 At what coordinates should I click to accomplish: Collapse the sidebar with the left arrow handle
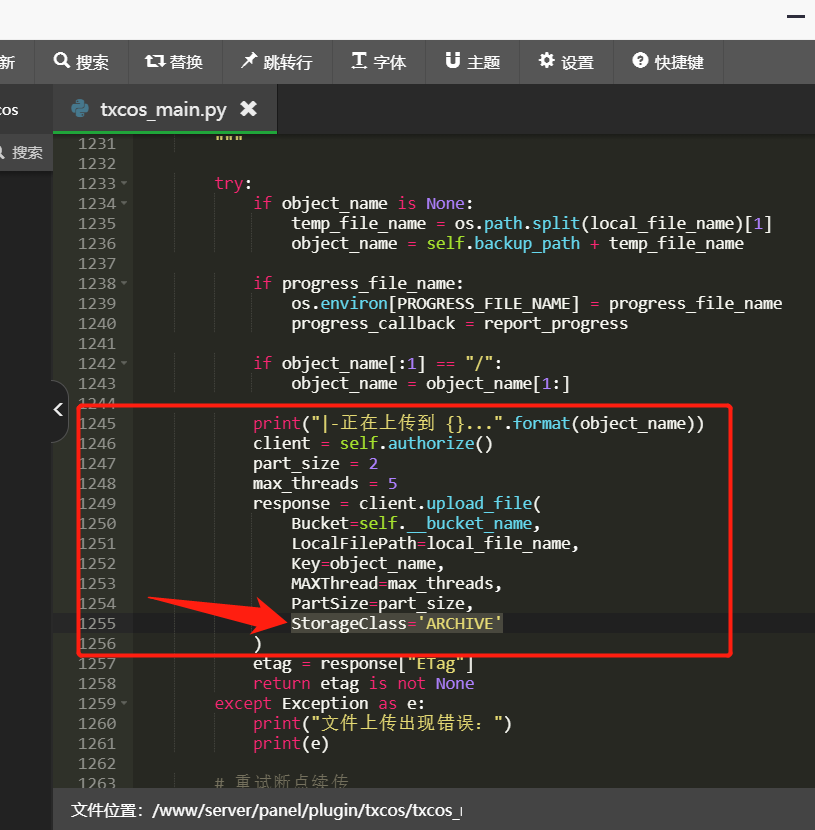tap(58, 410)
